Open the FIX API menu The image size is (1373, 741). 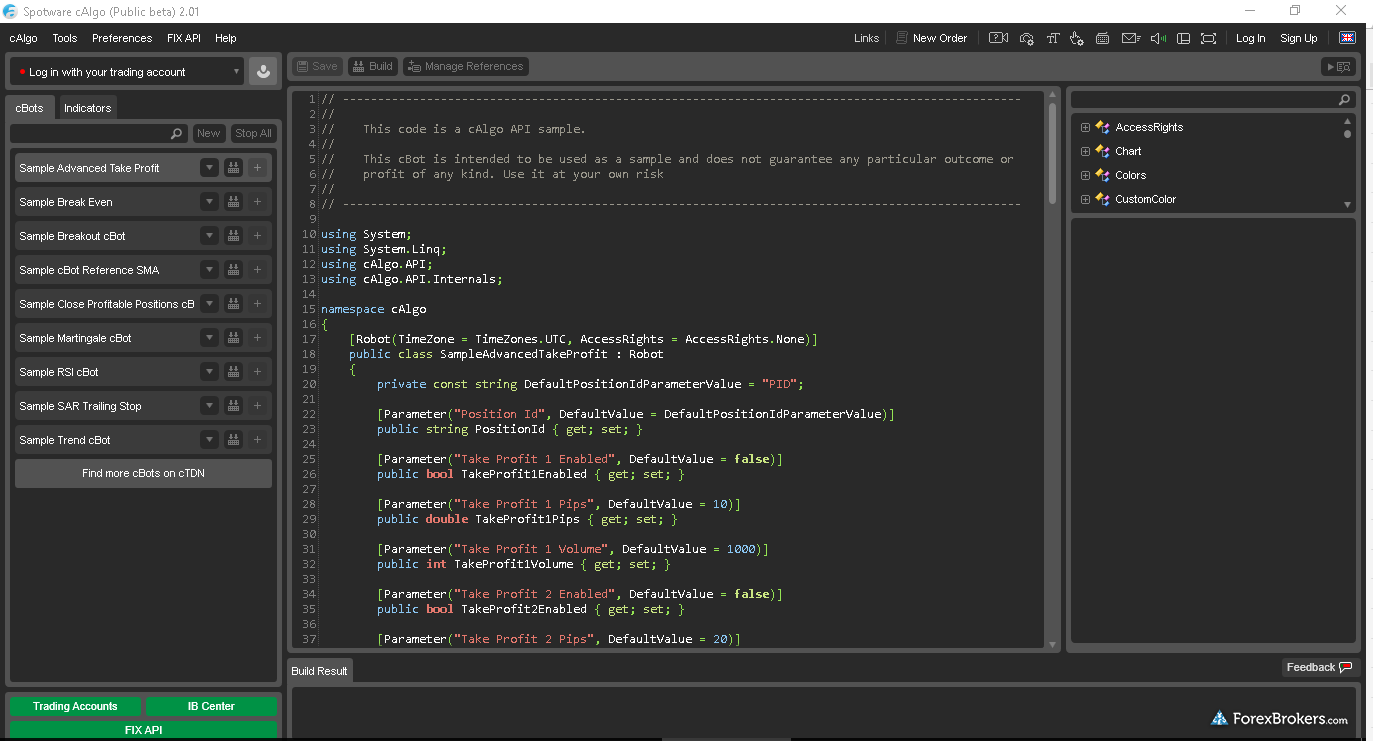184,38
